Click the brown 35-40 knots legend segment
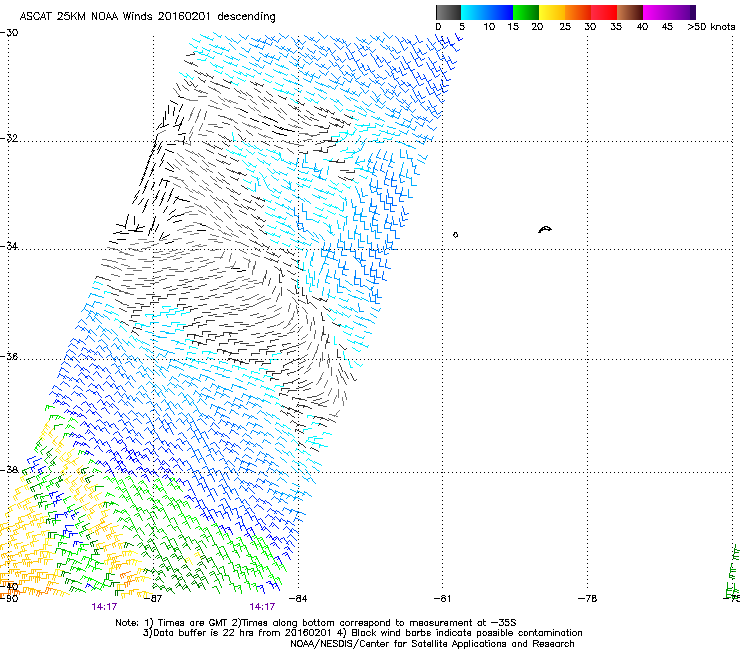The image size is (740, 650). (630, 12)
